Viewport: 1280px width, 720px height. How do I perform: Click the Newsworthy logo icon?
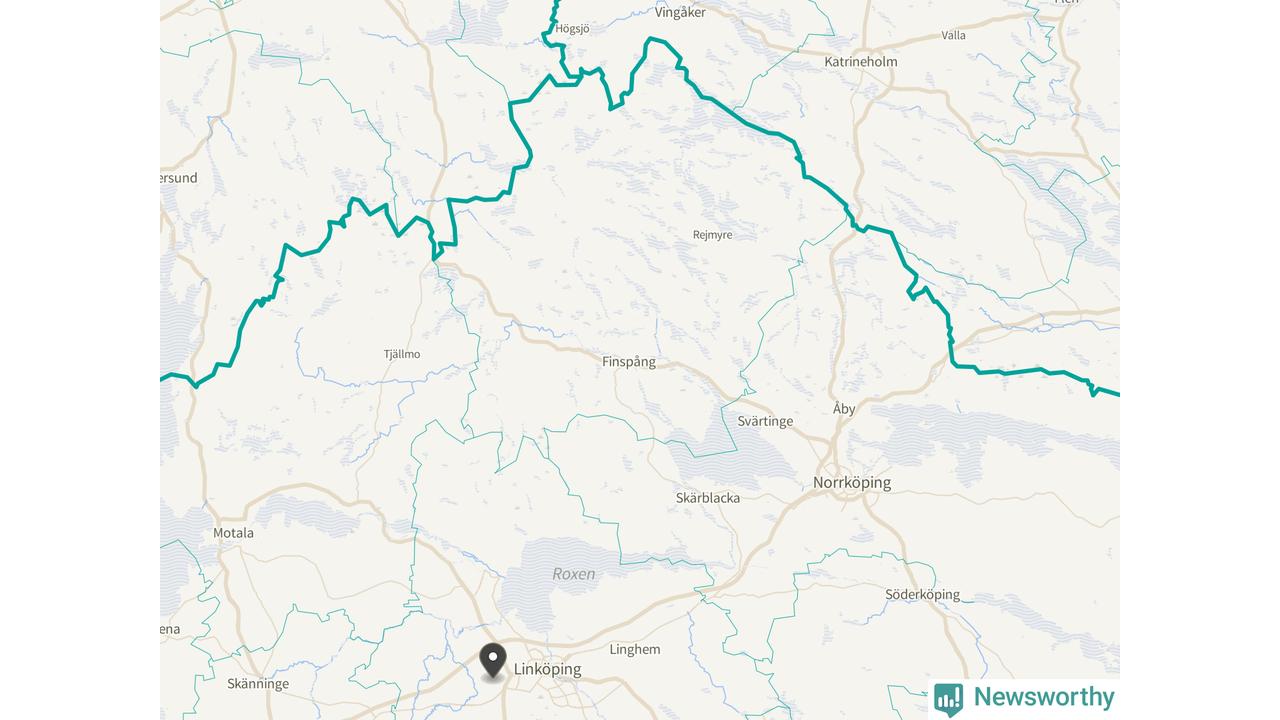point(948,699)
